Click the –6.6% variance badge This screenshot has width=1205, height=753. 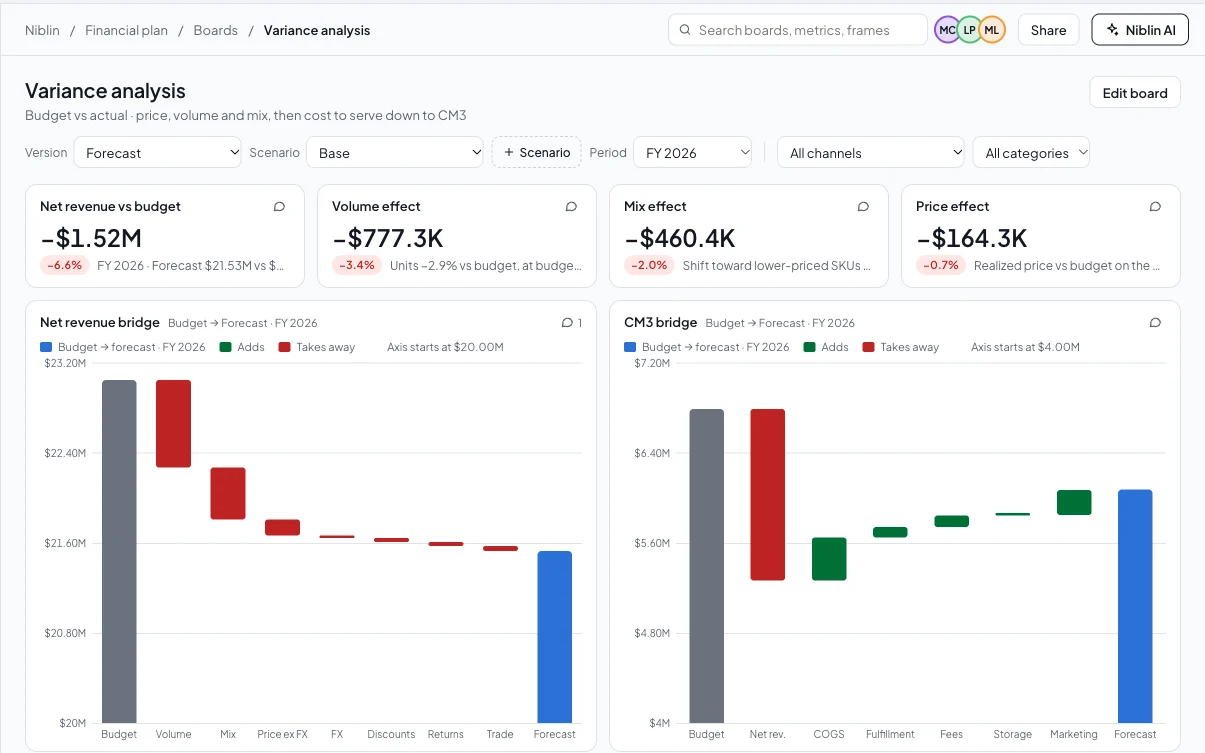(x=65, y=265)
